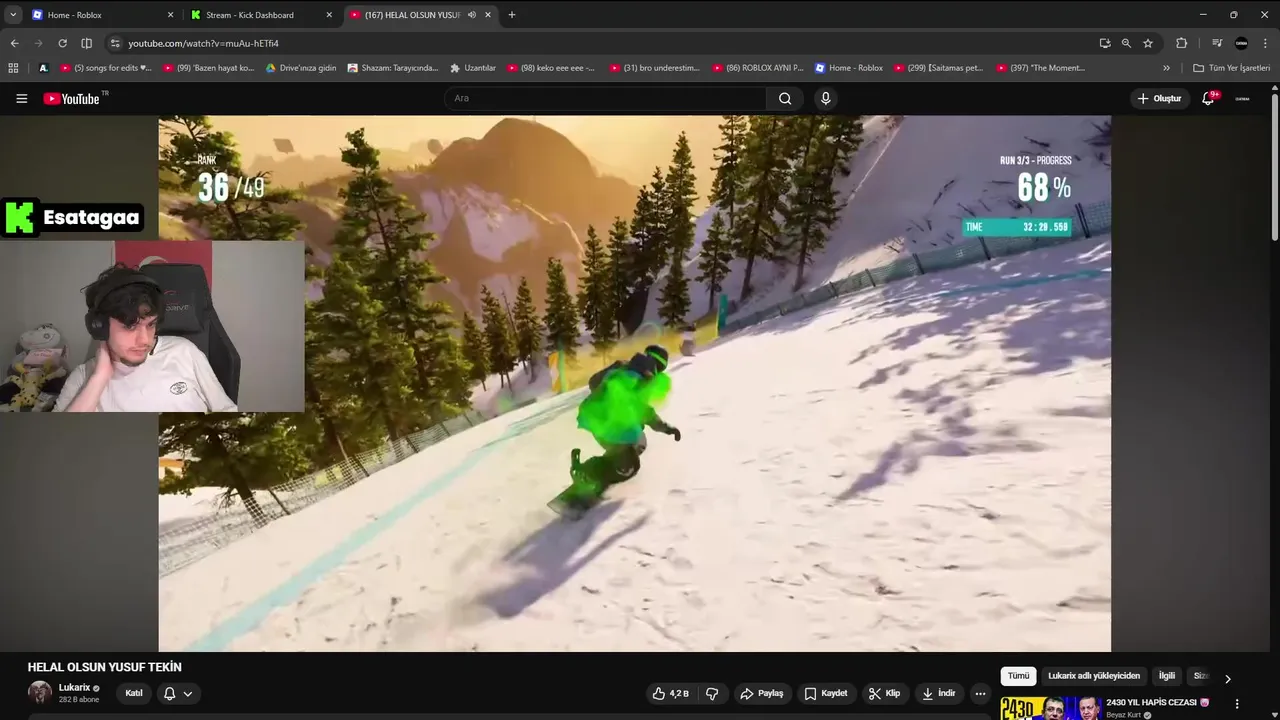Show next filter chips arrow
This screenshot has height=720, width=1280.
pyautogui.click(x=1228, y=679)
